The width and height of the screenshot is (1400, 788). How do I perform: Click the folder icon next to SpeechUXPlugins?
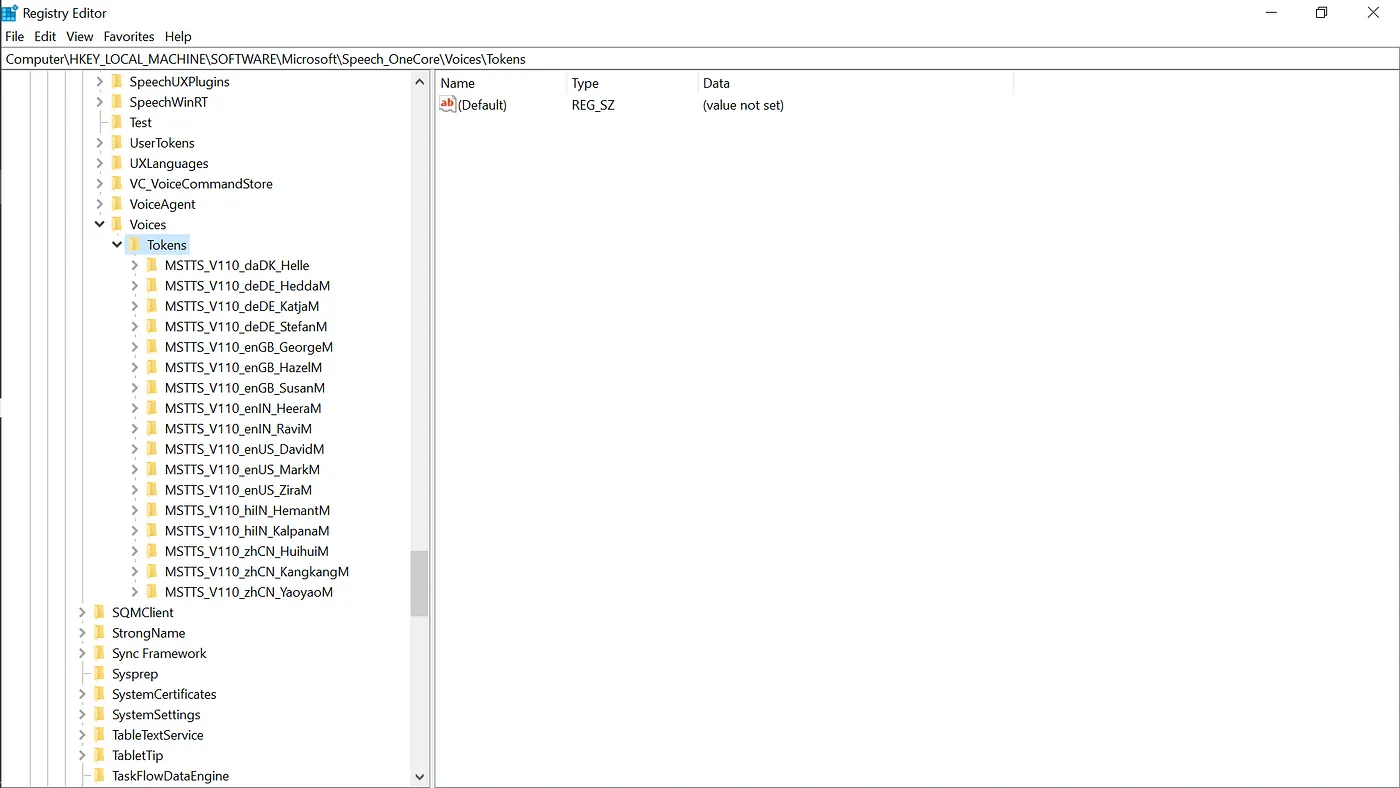[117, 82]
